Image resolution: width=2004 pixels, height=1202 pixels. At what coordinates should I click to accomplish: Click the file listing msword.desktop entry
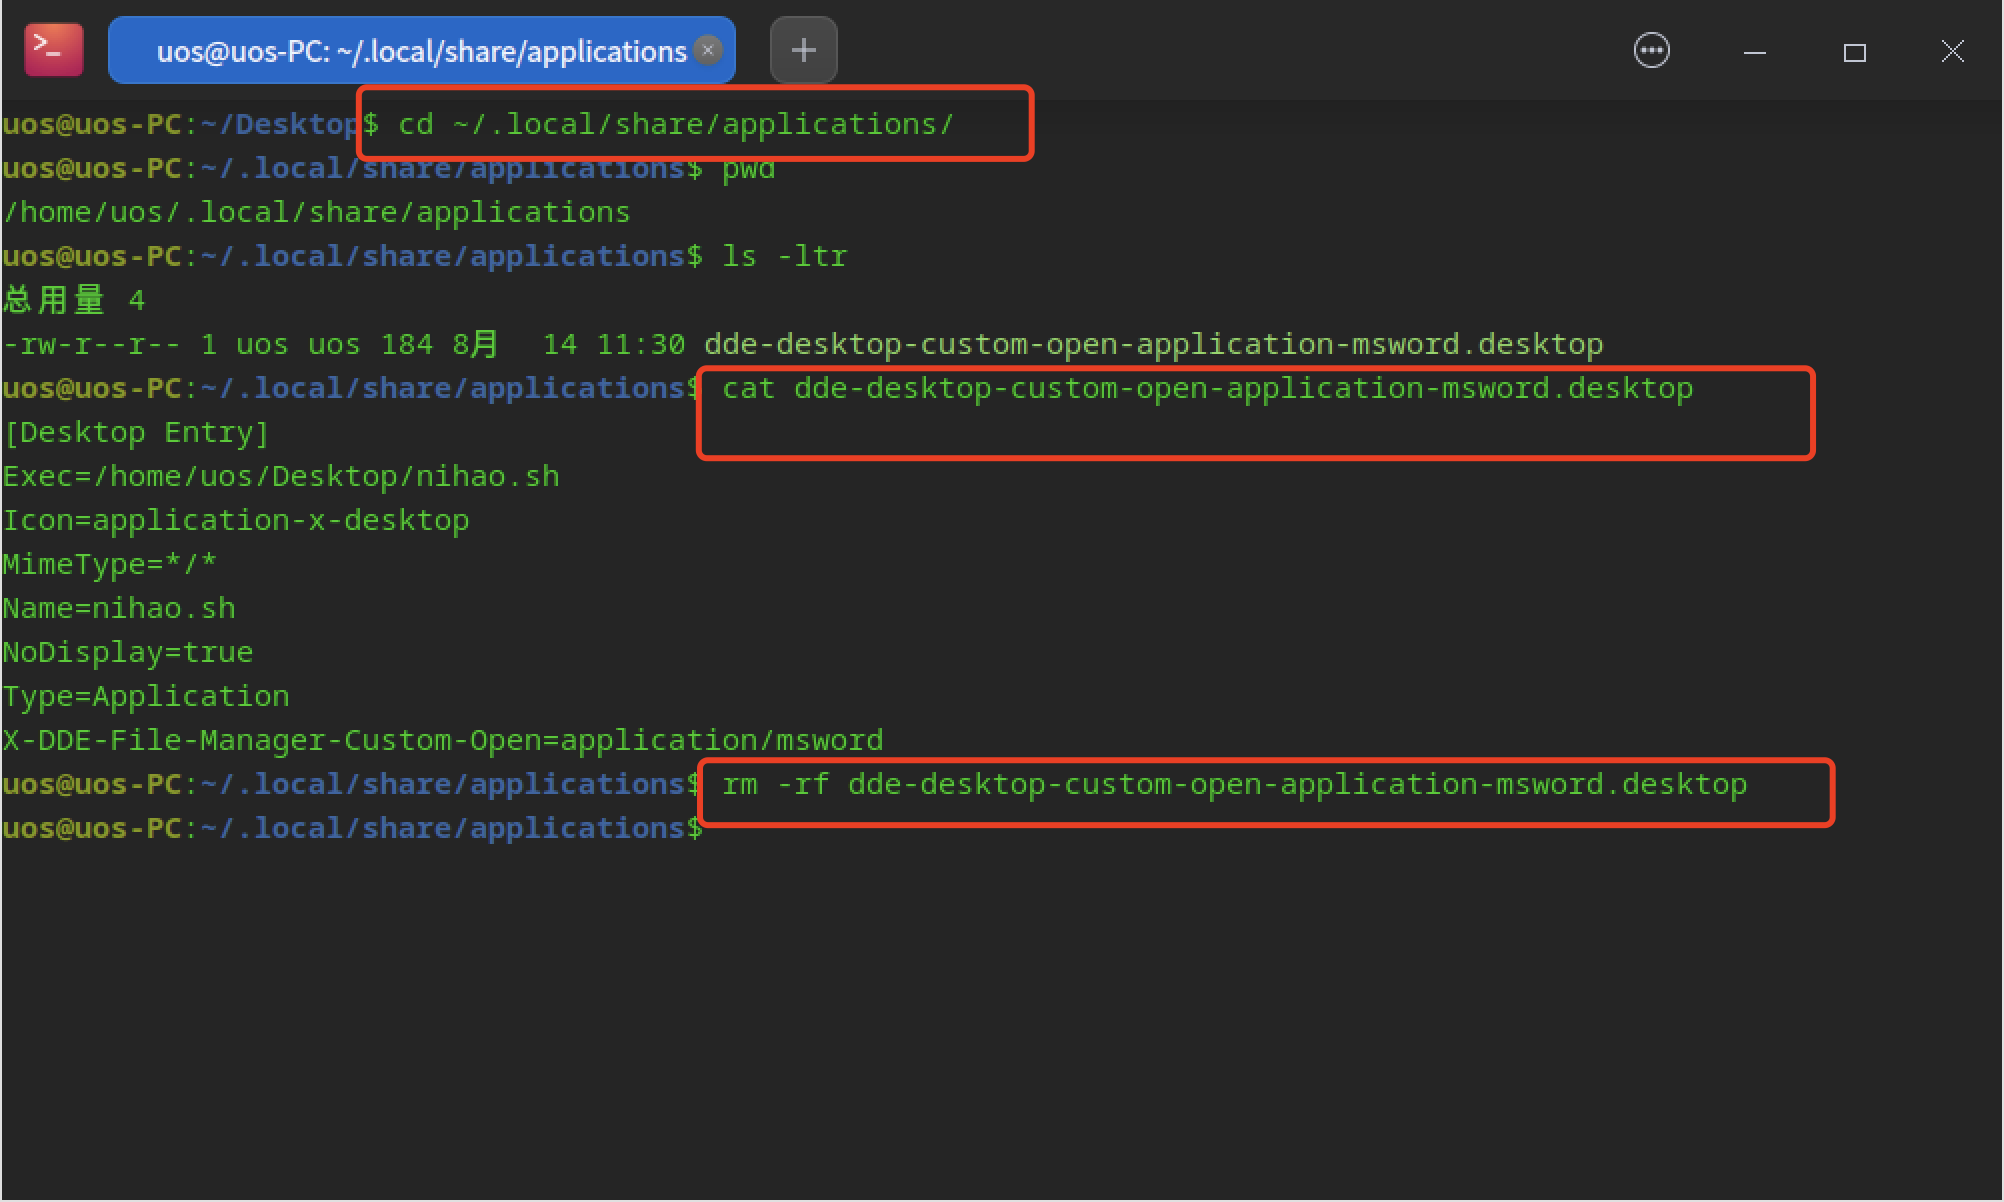click(1152, 344)
